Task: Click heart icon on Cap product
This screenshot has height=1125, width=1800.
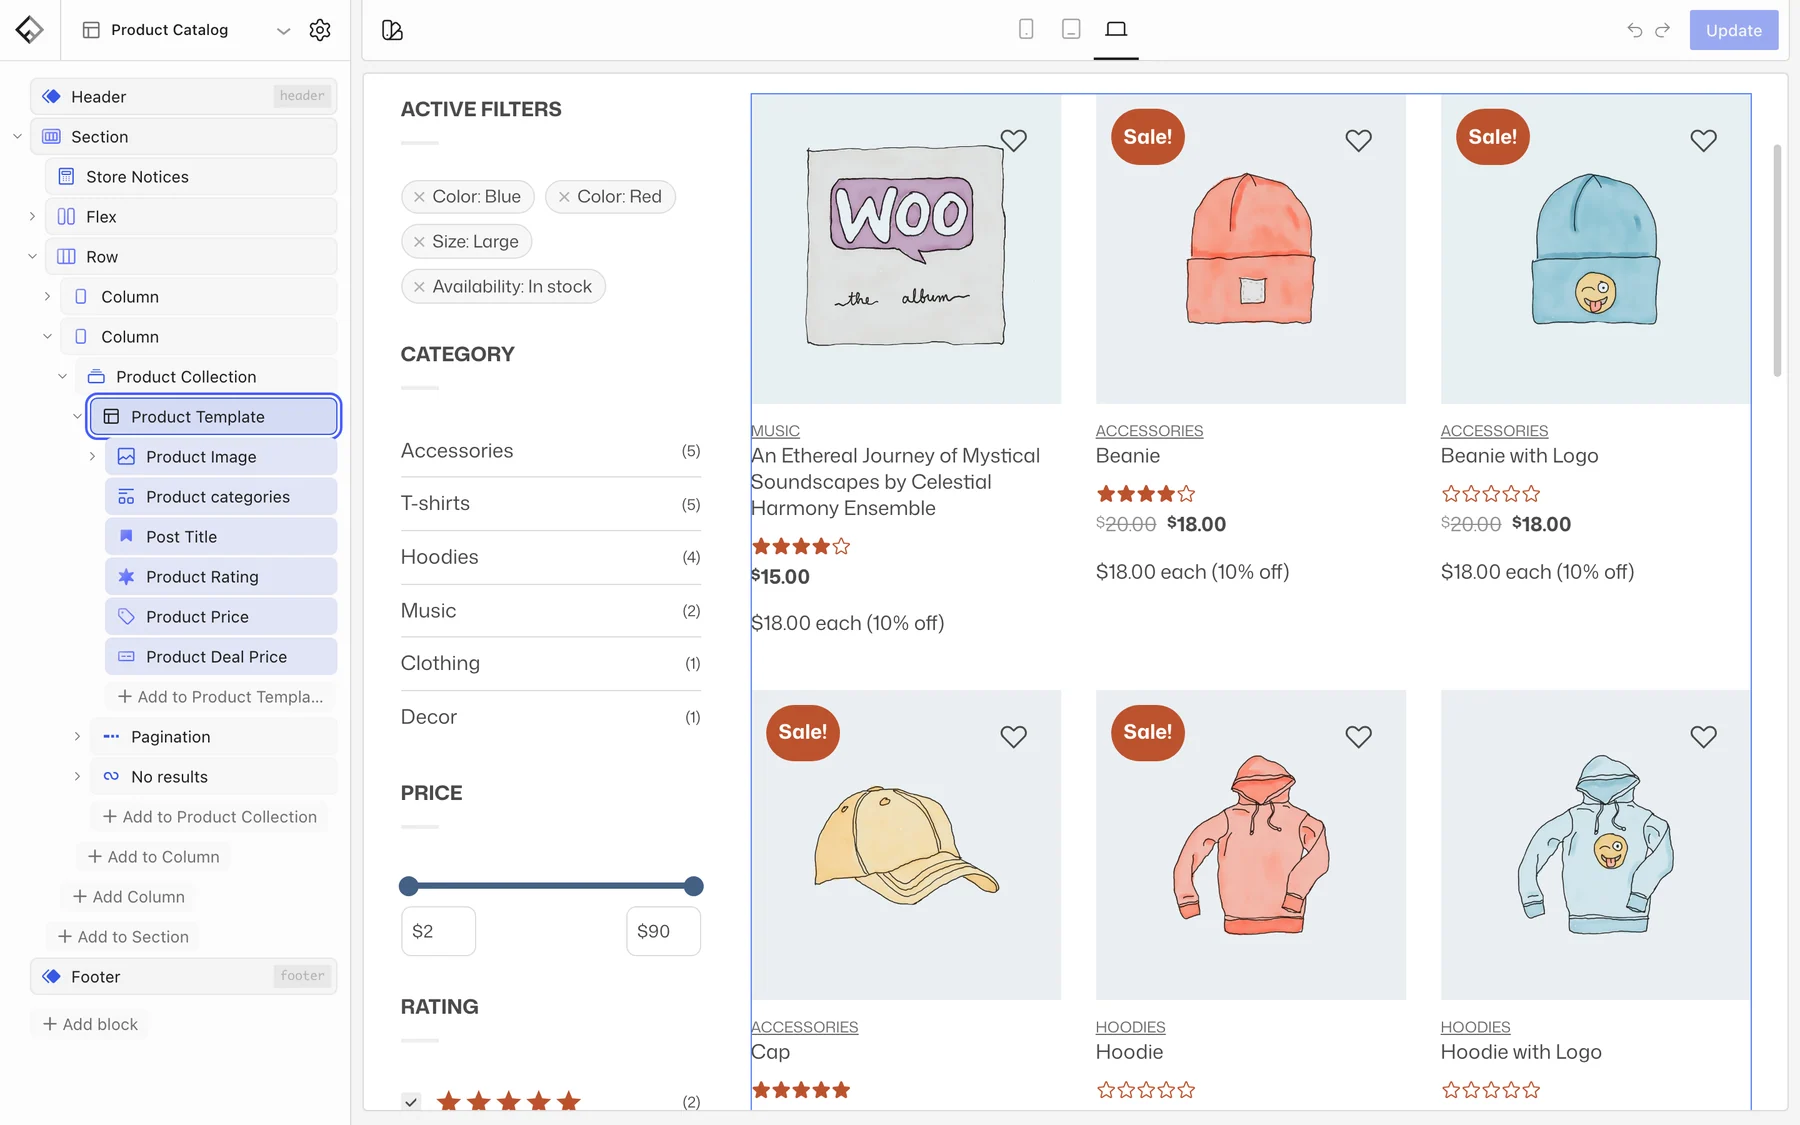Action: pos(1013,736)
